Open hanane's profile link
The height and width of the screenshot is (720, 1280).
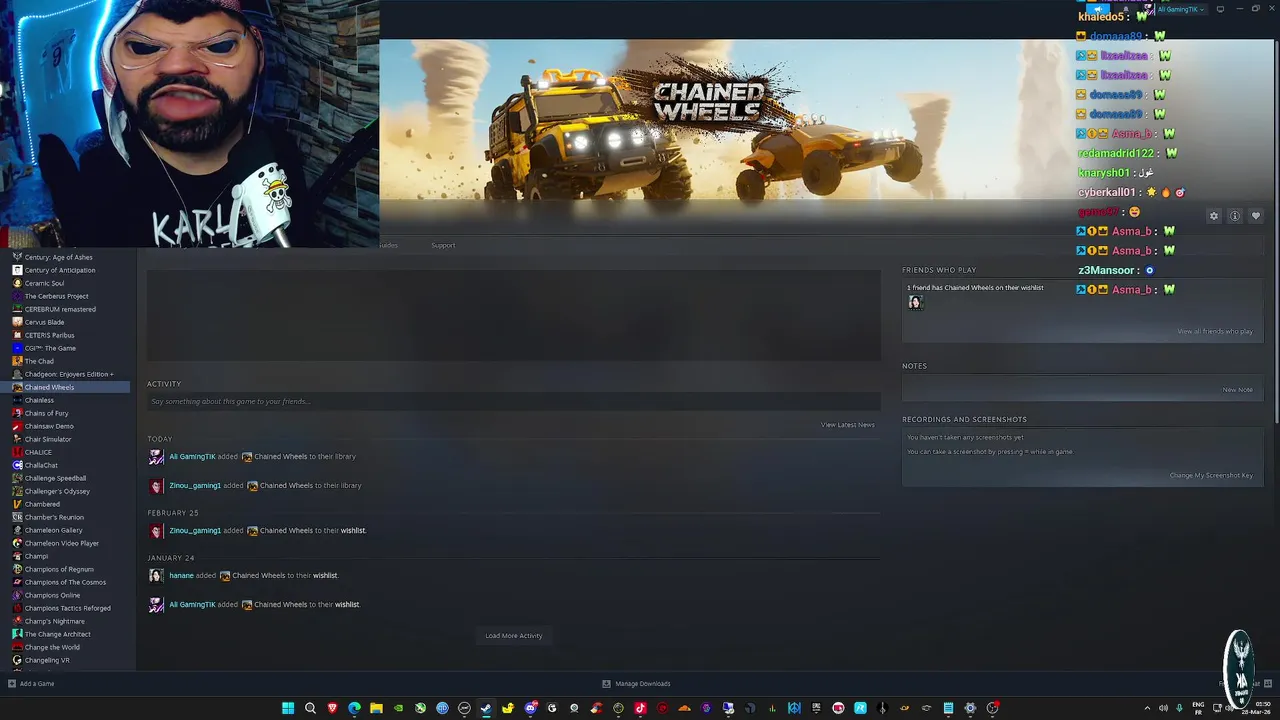pyautogui.click(x=181, y=576)
